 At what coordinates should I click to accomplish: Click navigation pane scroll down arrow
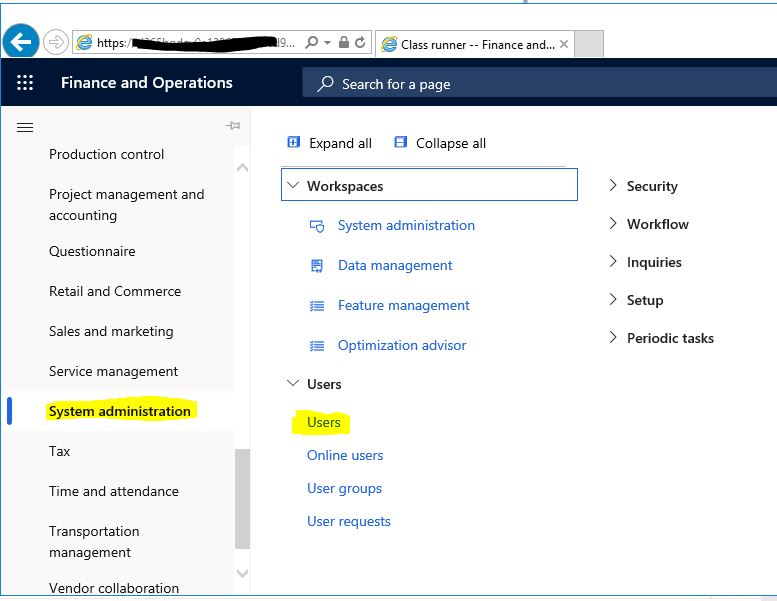point(242,573)
